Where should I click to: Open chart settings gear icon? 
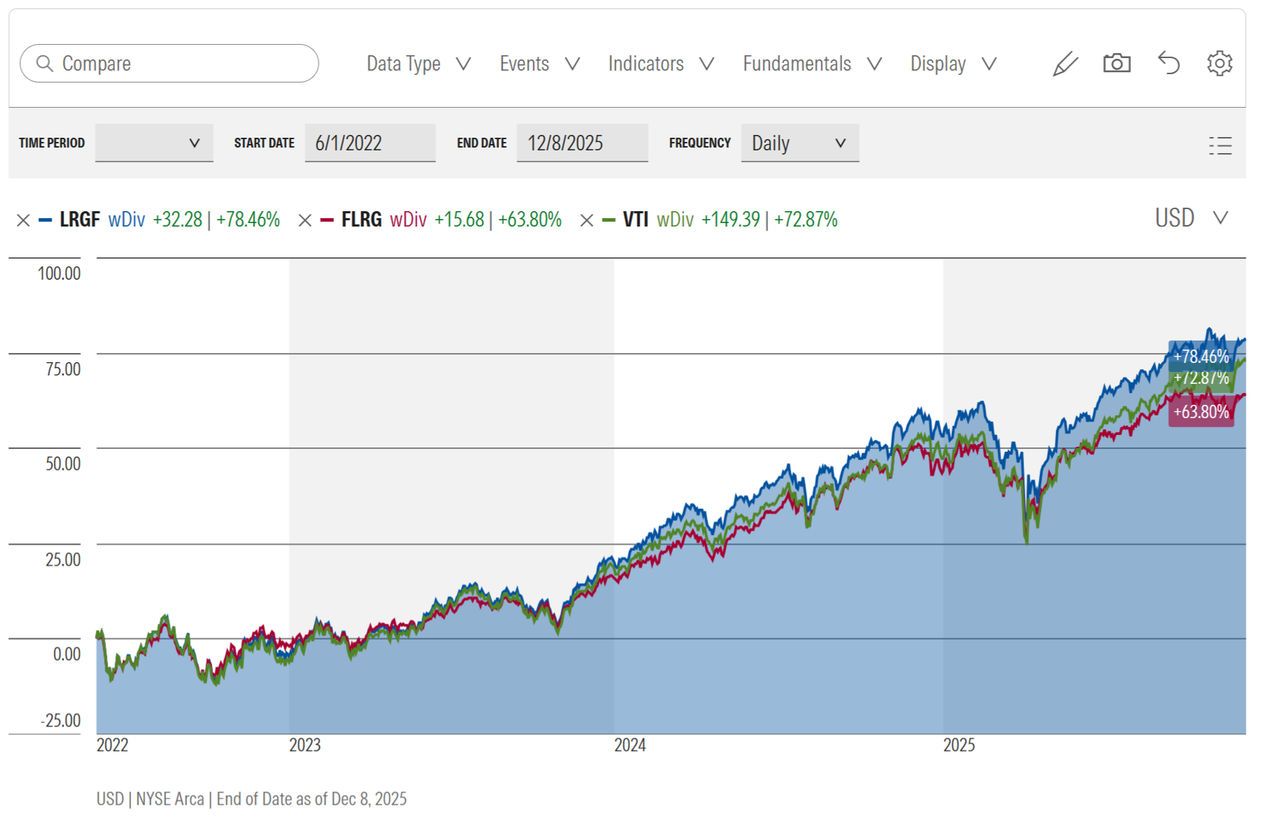coord(1219,63)
